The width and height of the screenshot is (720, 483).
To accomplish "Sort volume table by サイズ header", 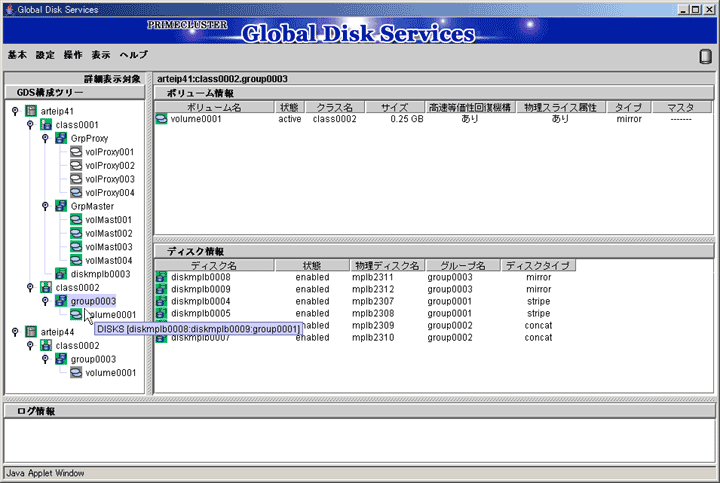I will click(394, 107).
